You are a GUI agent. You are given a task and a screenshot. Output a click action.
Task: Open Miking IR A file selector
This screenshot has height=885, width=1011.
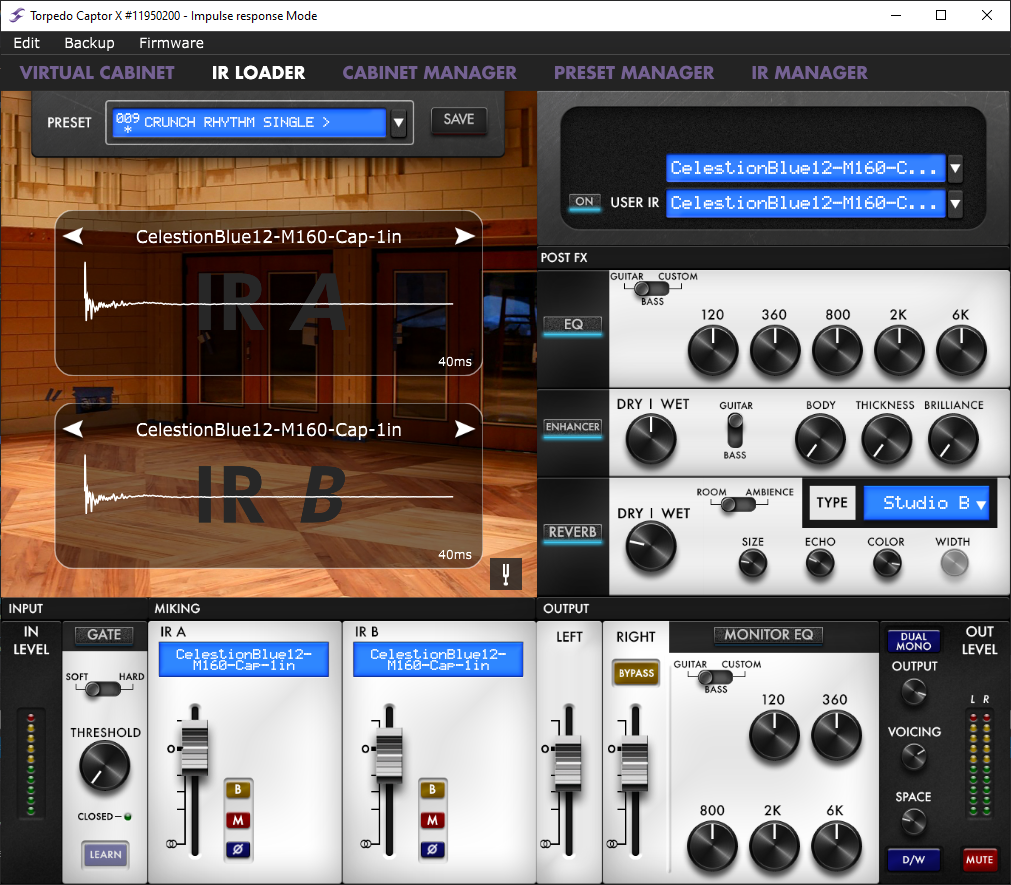point(244,659)
